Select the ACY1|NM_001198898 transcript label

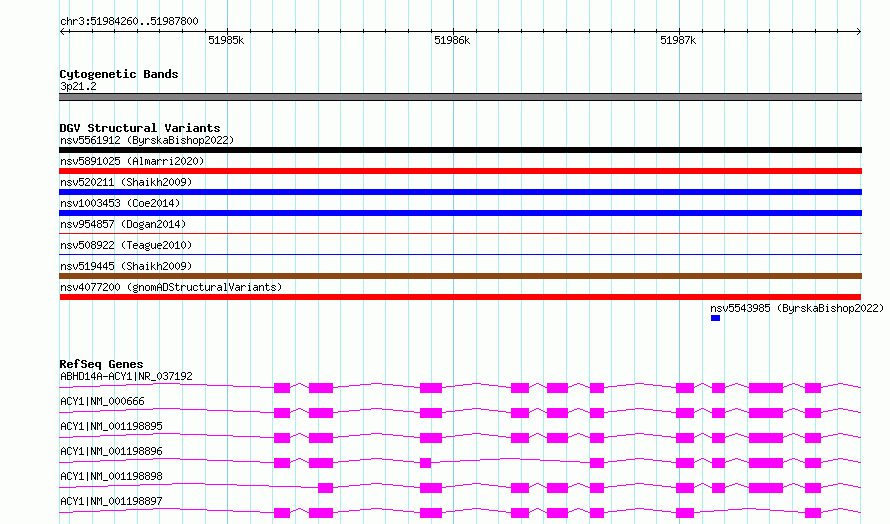click(x=111, y=476)
